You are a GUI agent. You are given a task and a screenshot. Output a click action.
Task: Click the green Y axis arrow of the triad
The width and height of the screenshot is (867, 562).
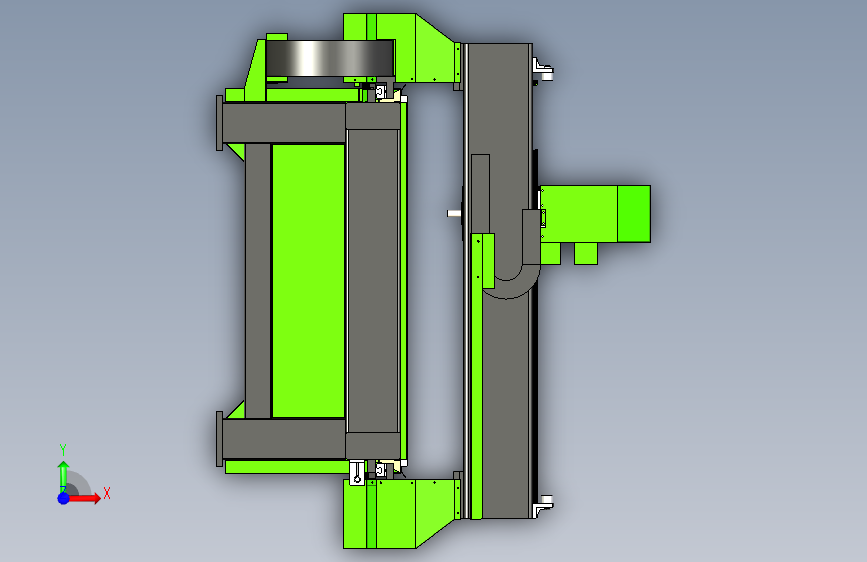pyautogui.click(x=63, y=476)
